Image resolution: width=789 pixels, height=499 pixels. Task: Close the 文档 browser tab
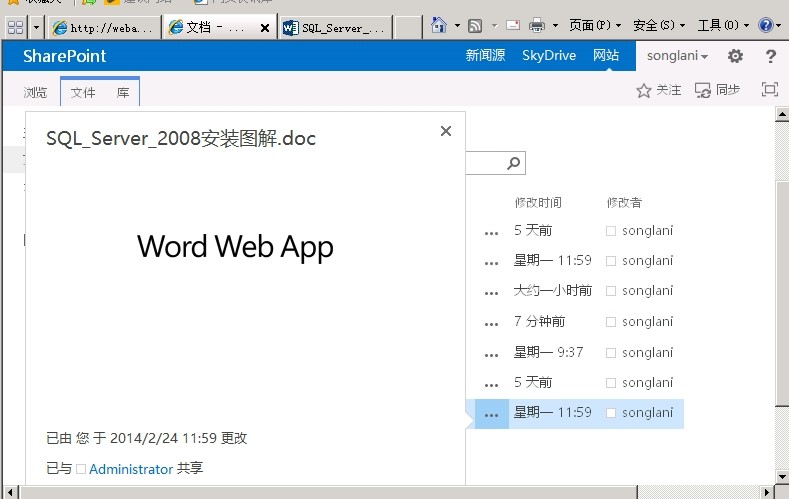coord(265,28)
